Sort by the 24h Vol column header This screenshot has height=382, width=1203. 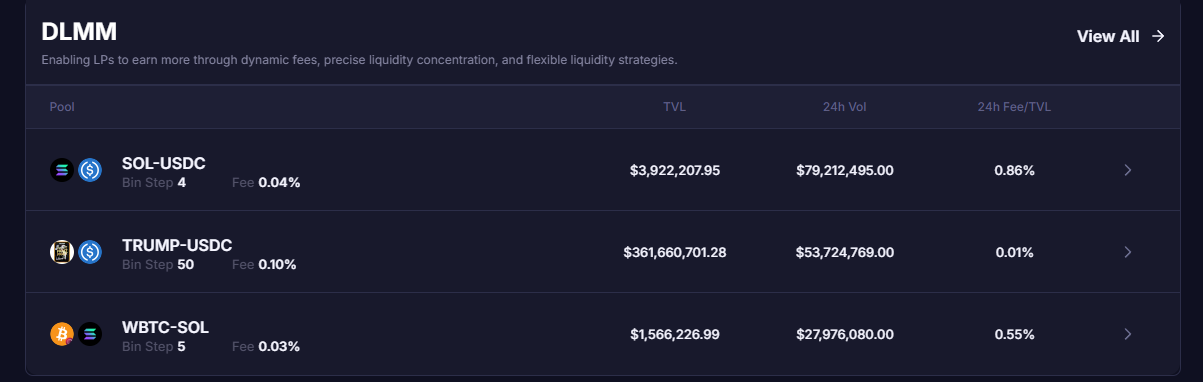tap(844, 107)
